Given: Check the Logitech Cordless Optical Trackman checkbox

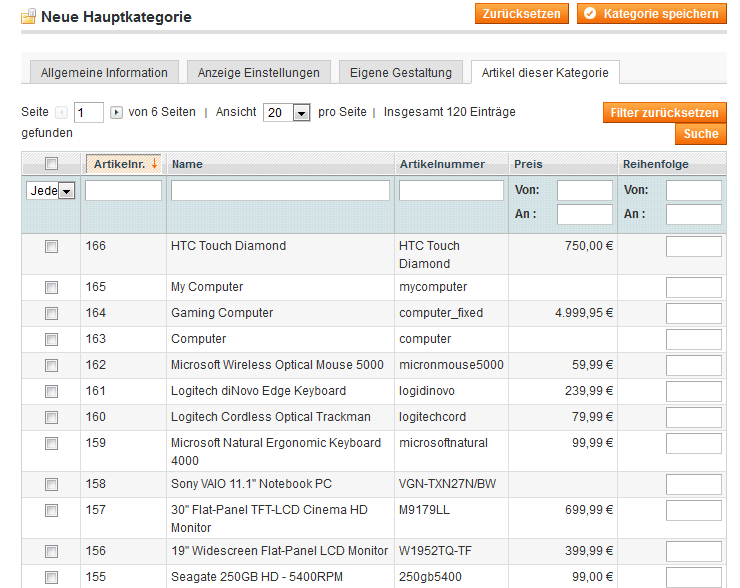Looking at the screenshot, I should pyautogui.click(x=51, y=417).
